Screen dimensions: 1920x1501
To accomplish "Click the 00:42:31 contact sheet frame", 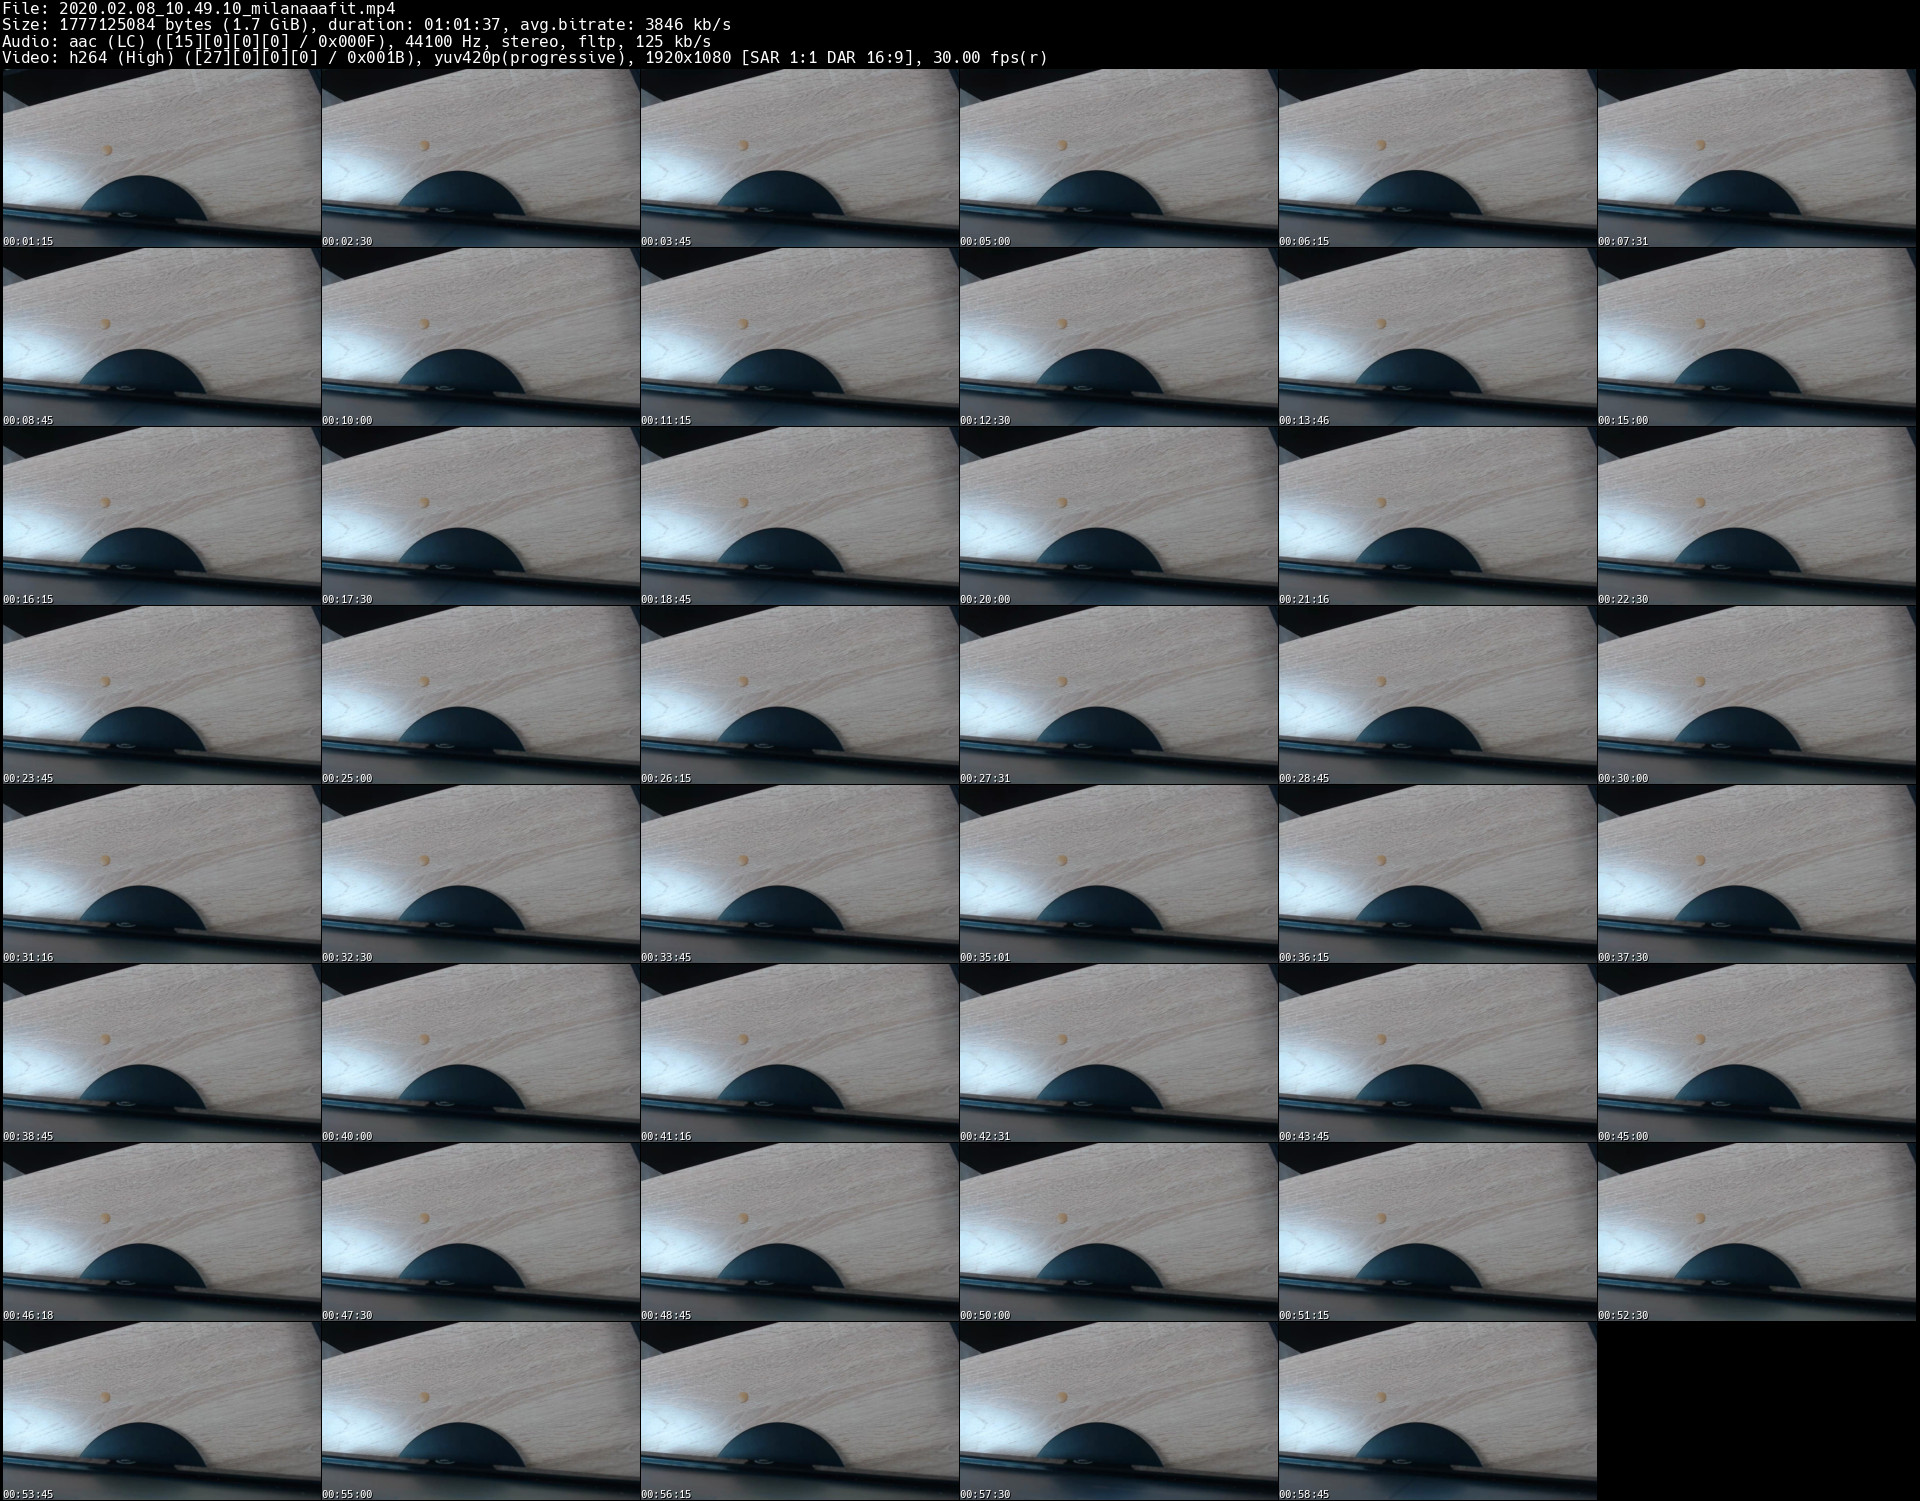I will point(1118,1053).
